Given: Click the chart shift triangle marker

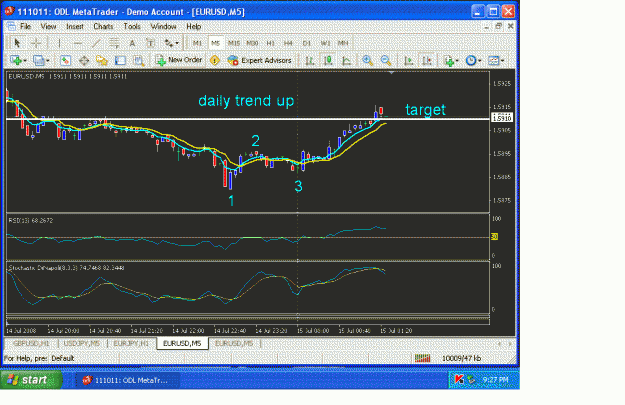Looking at the screenshot, I should (x=391, y=73).
